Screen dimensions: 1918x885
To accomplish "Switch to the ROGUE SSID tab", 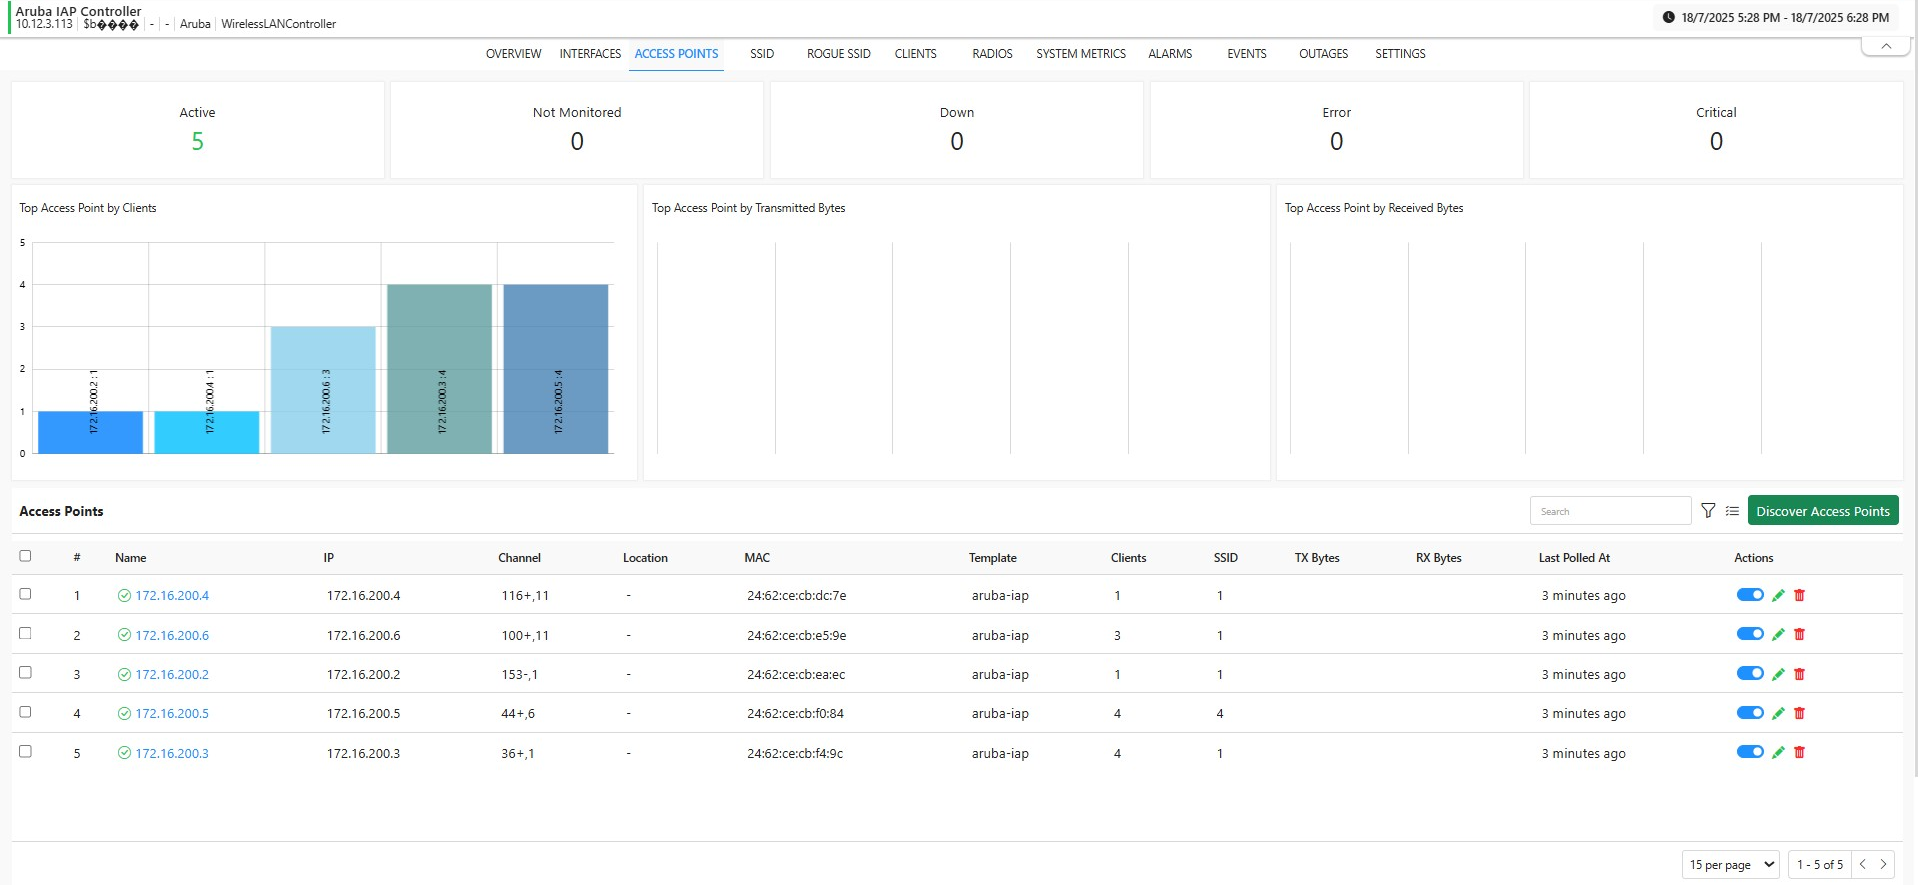I will click(x=838, y=54).
